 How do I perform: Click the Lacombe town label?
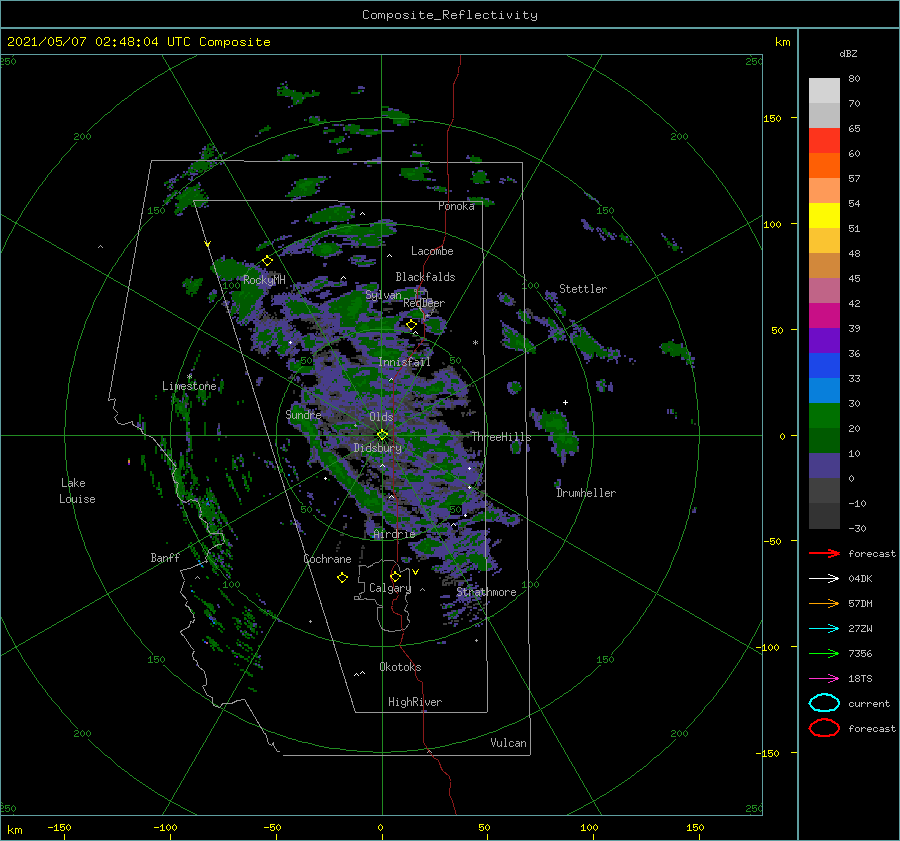[432, 251]
